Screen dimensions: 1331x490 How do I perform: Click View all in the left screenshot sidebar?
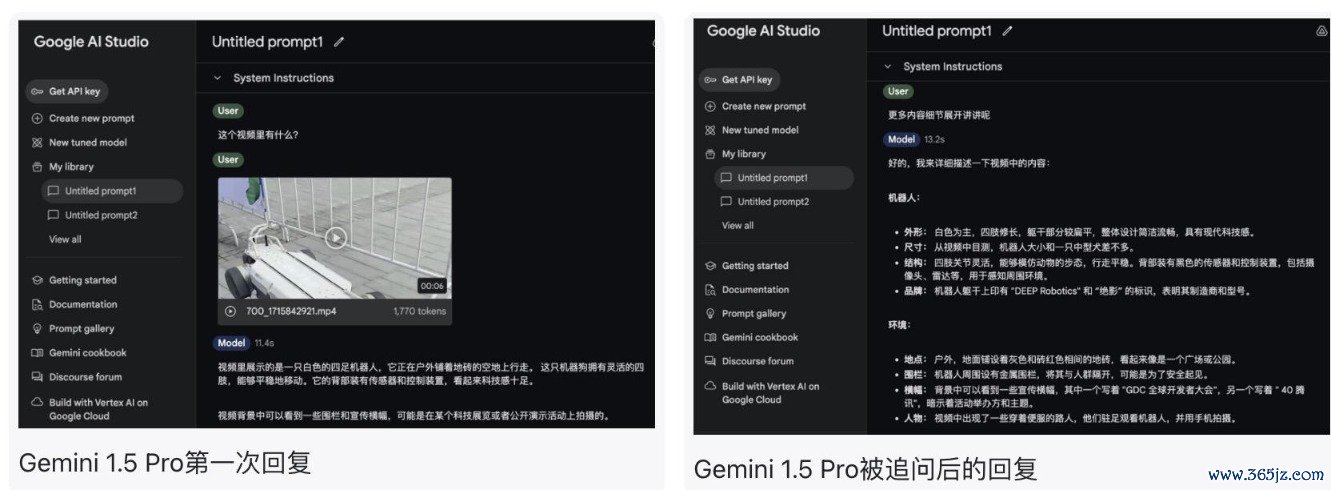65,239
